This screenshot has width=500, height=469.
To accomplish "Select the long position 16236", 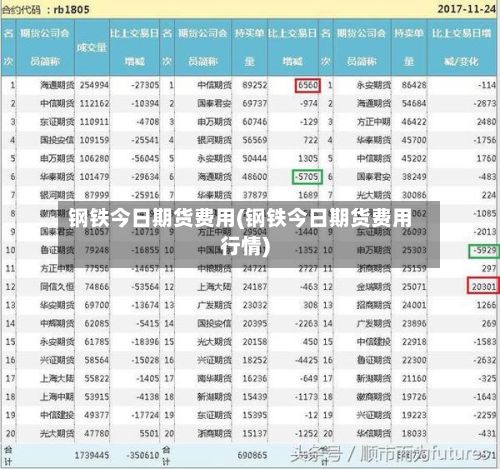I will pyautogui.click(x=255, y=379).
